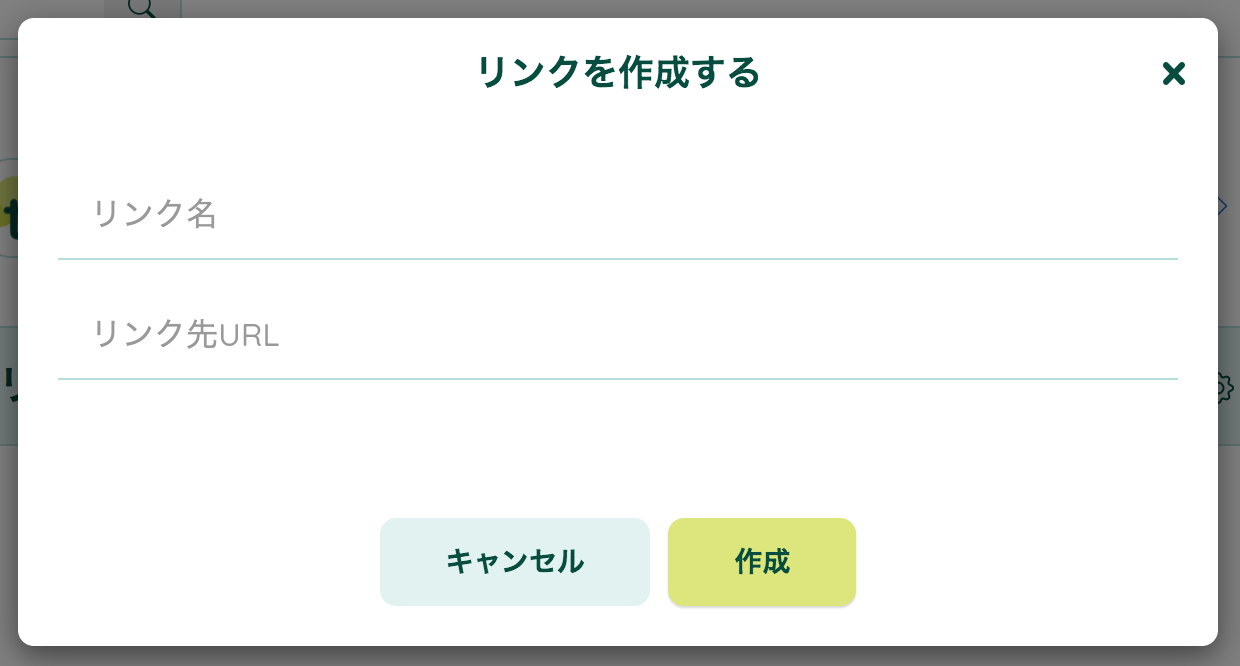Image resolution: width=1240 pixels, height=666 pixels.
Task: Click the リンク名 placeholder text
Action: pyautogui.click(x=155, y=214)
